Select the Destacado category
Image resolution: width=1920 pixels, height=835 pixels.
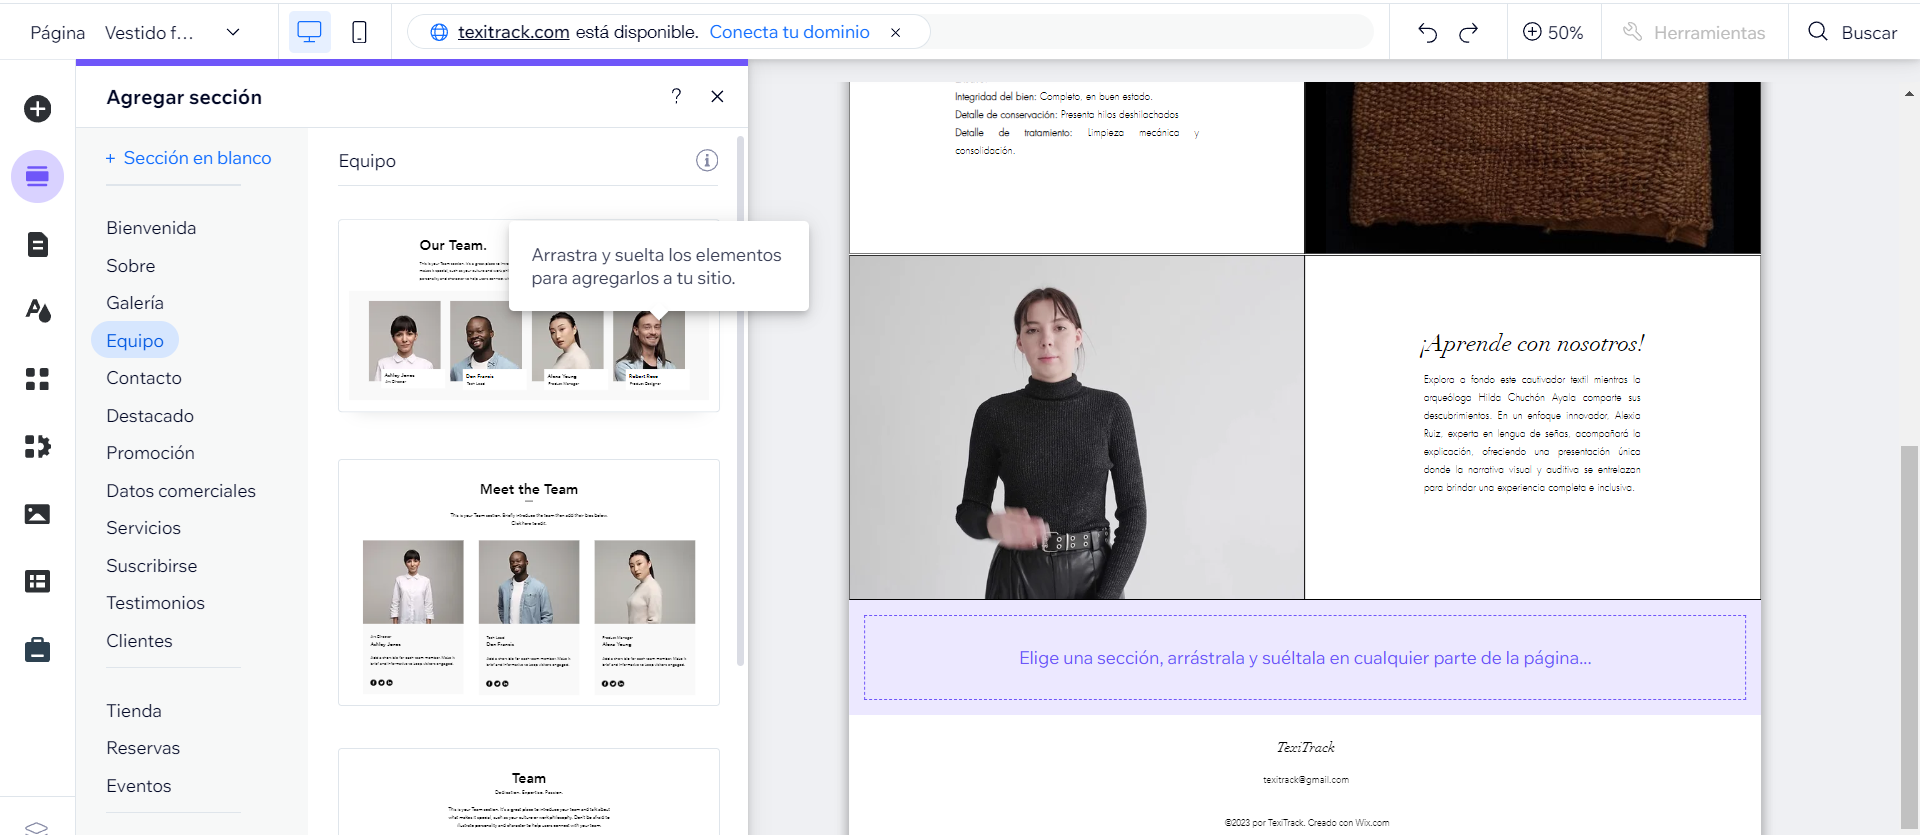click(150, 416)
